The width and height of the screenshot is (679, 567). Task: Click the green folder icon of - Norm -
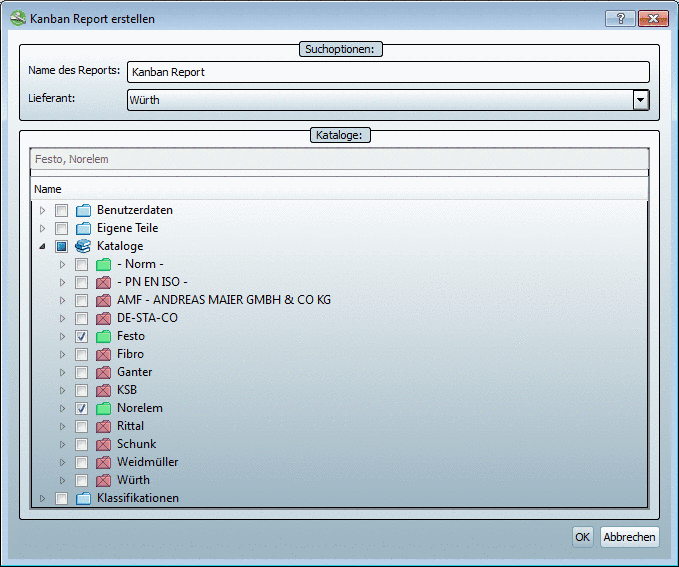(103, 264)
